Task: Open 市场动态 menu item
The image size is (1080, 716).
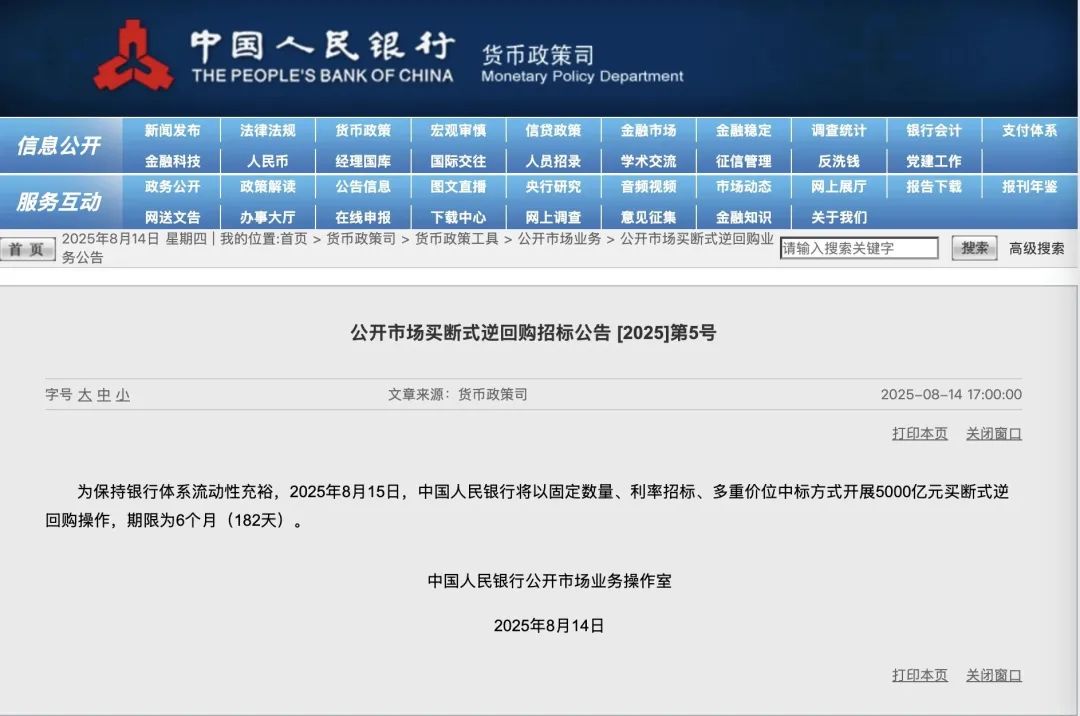Action: (743, 187)
